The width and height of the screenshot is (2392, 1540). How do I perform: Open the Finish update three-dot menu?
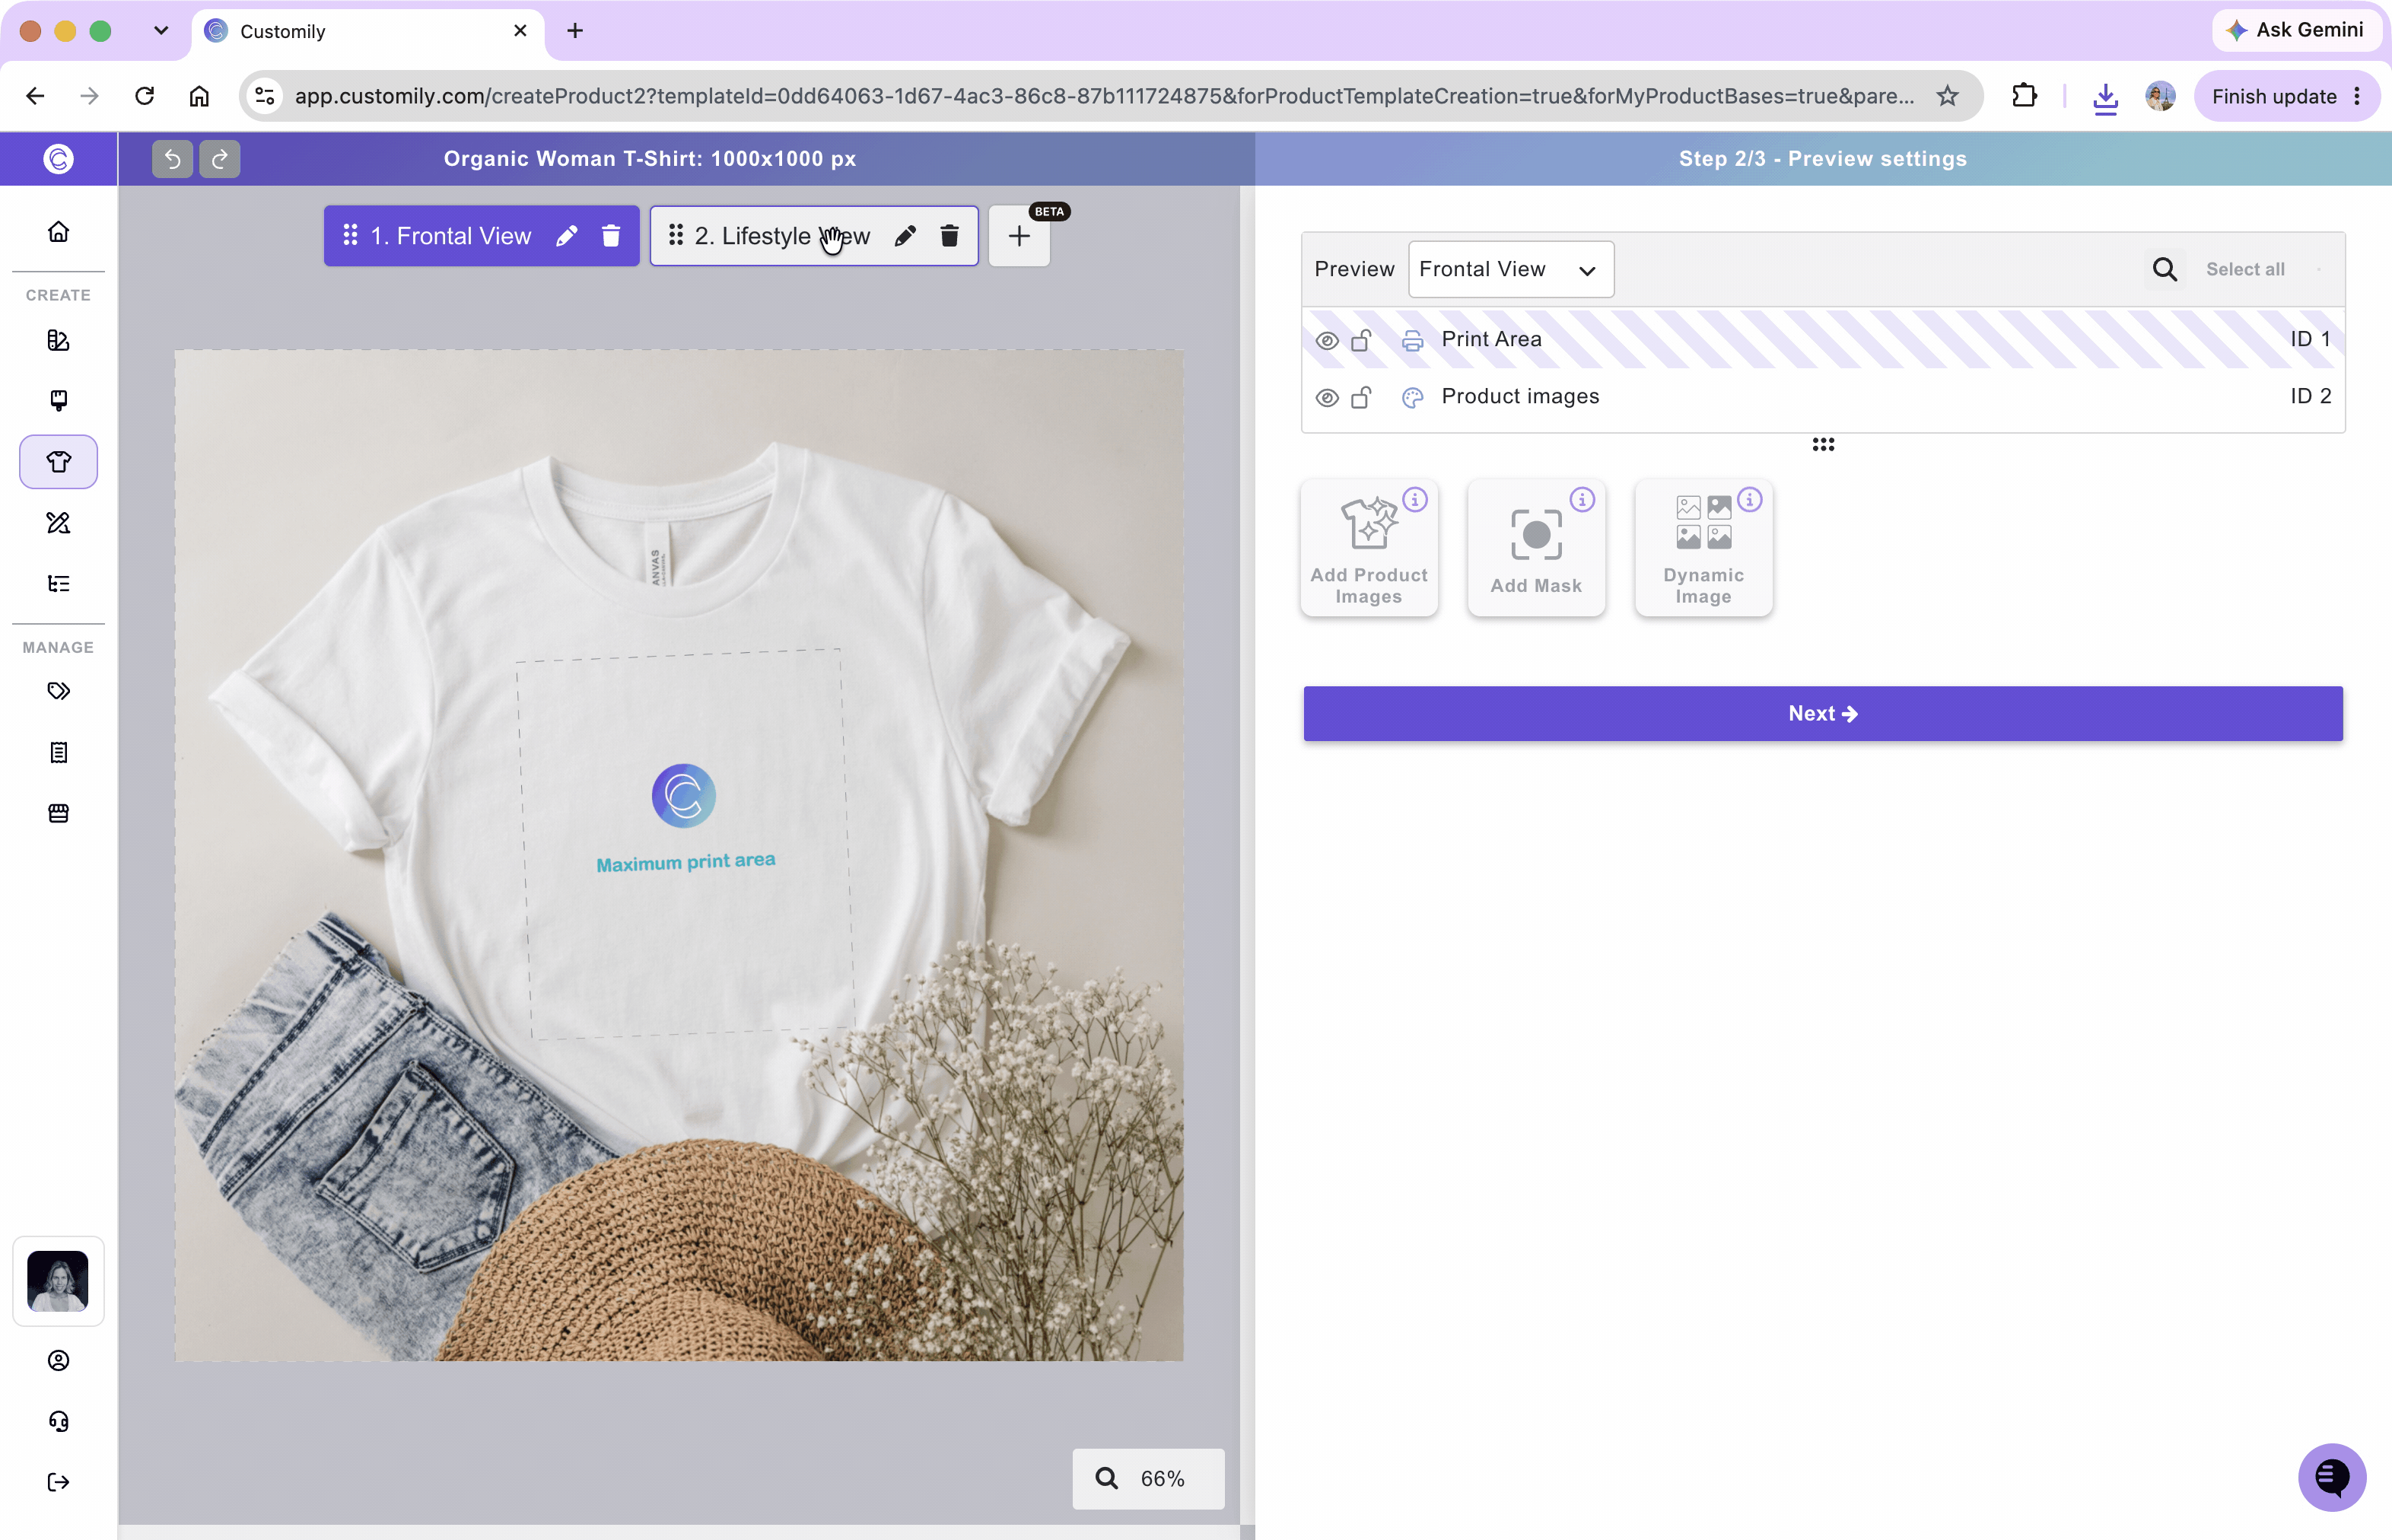pos(2357,96)
